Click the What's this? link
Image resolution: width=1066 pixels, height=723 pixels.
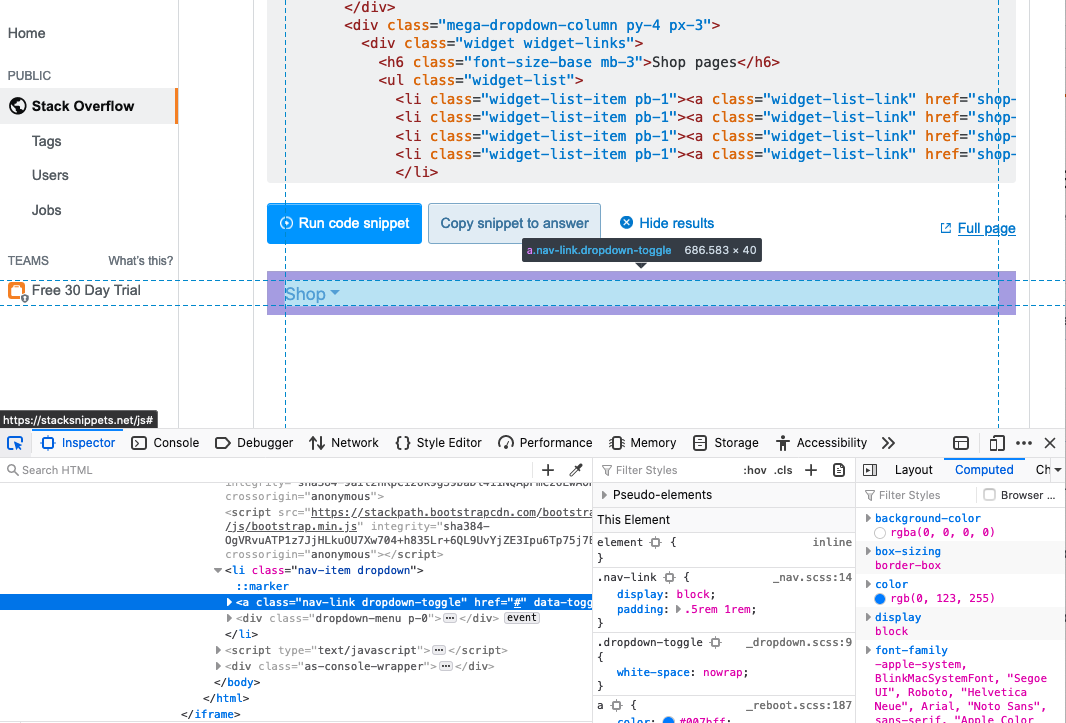tap(141, 260)
